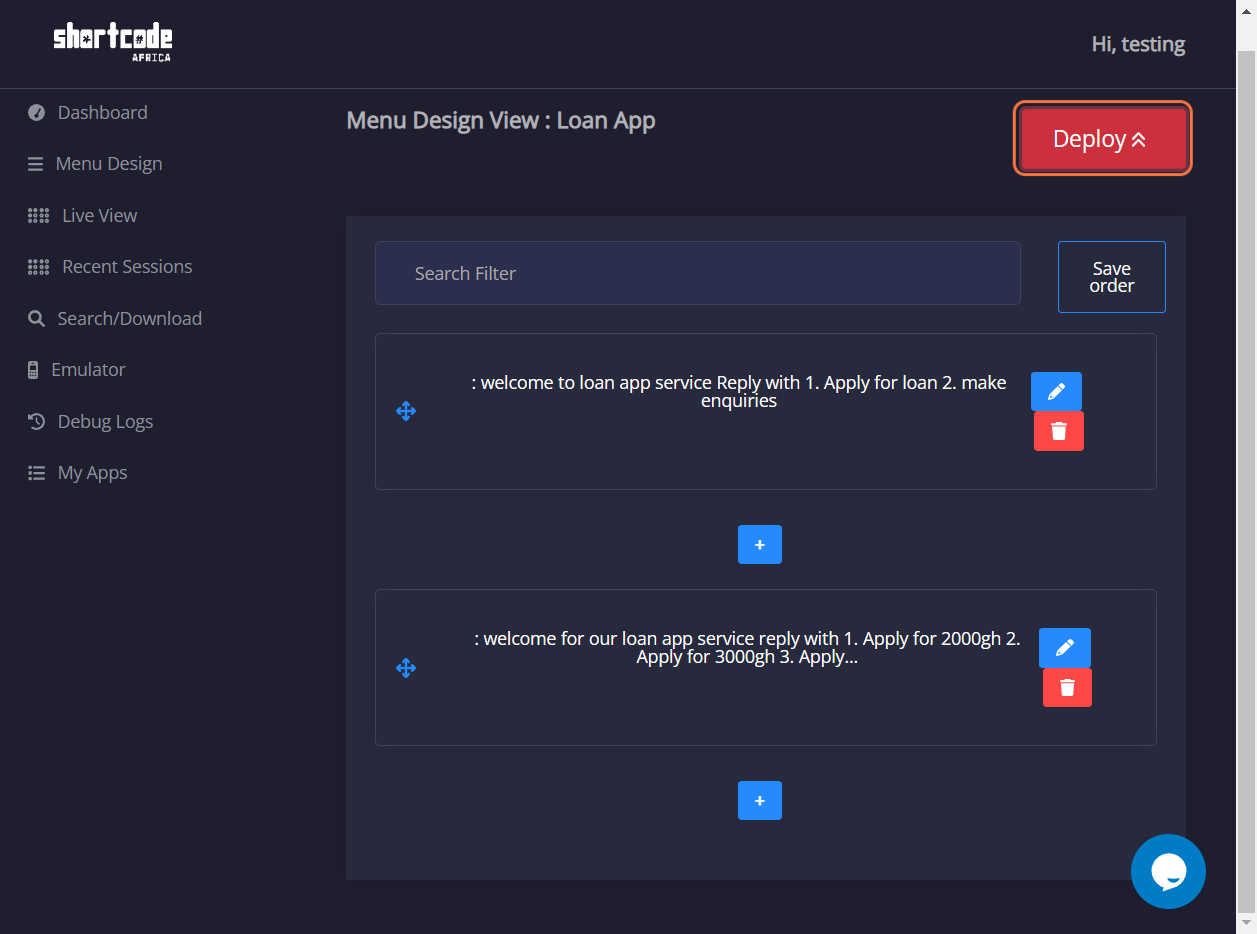Click the Recent Sessions grid icon
Viewport: 1257px width, 934px height.
pyautogui.click(x=38, y=267)
